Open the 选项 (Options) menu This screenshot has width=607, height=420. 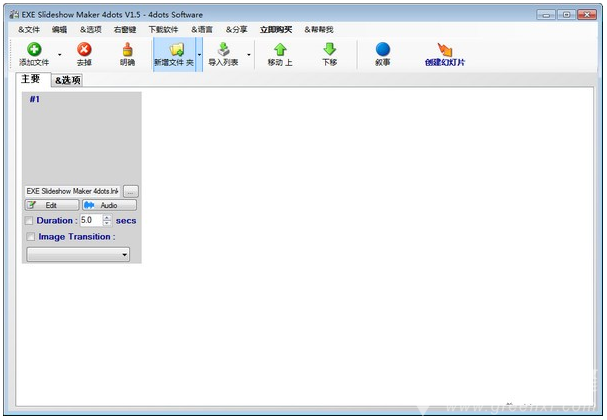pyautogui.click(x=91, y=29)
